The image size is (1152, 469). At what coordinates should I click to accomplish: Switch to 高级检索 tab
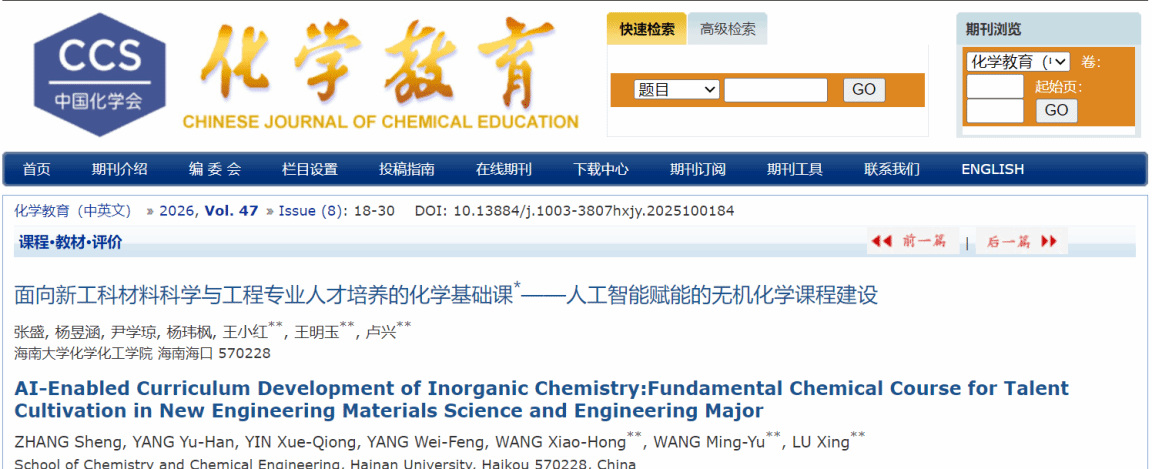(x=727, y=29)
